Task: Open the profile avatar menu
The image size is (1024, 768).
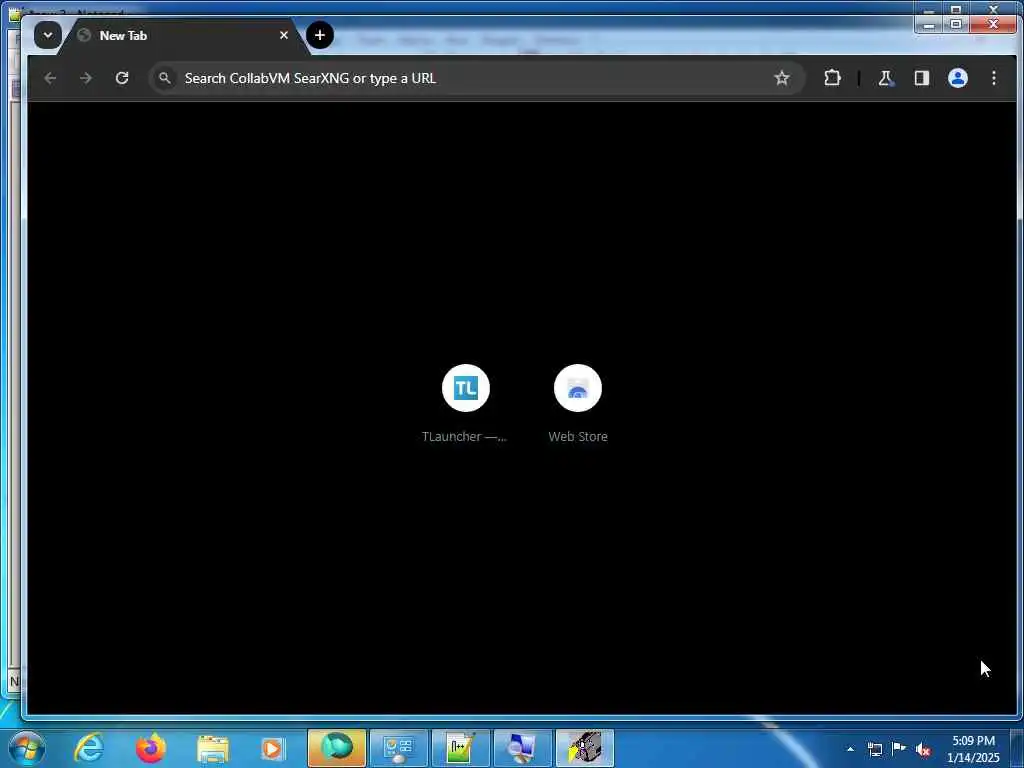Action: (957, 78)
